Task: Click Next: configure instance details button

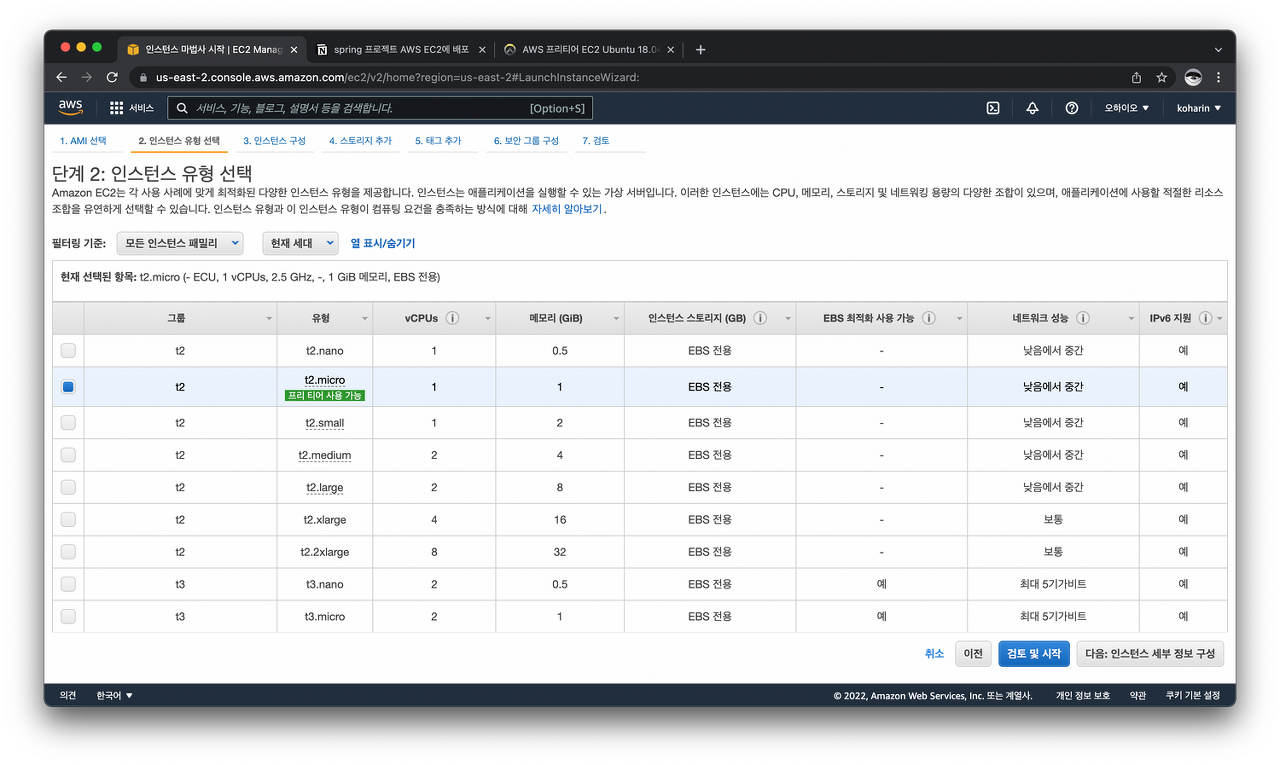Action: click(x=1150, y=653)
